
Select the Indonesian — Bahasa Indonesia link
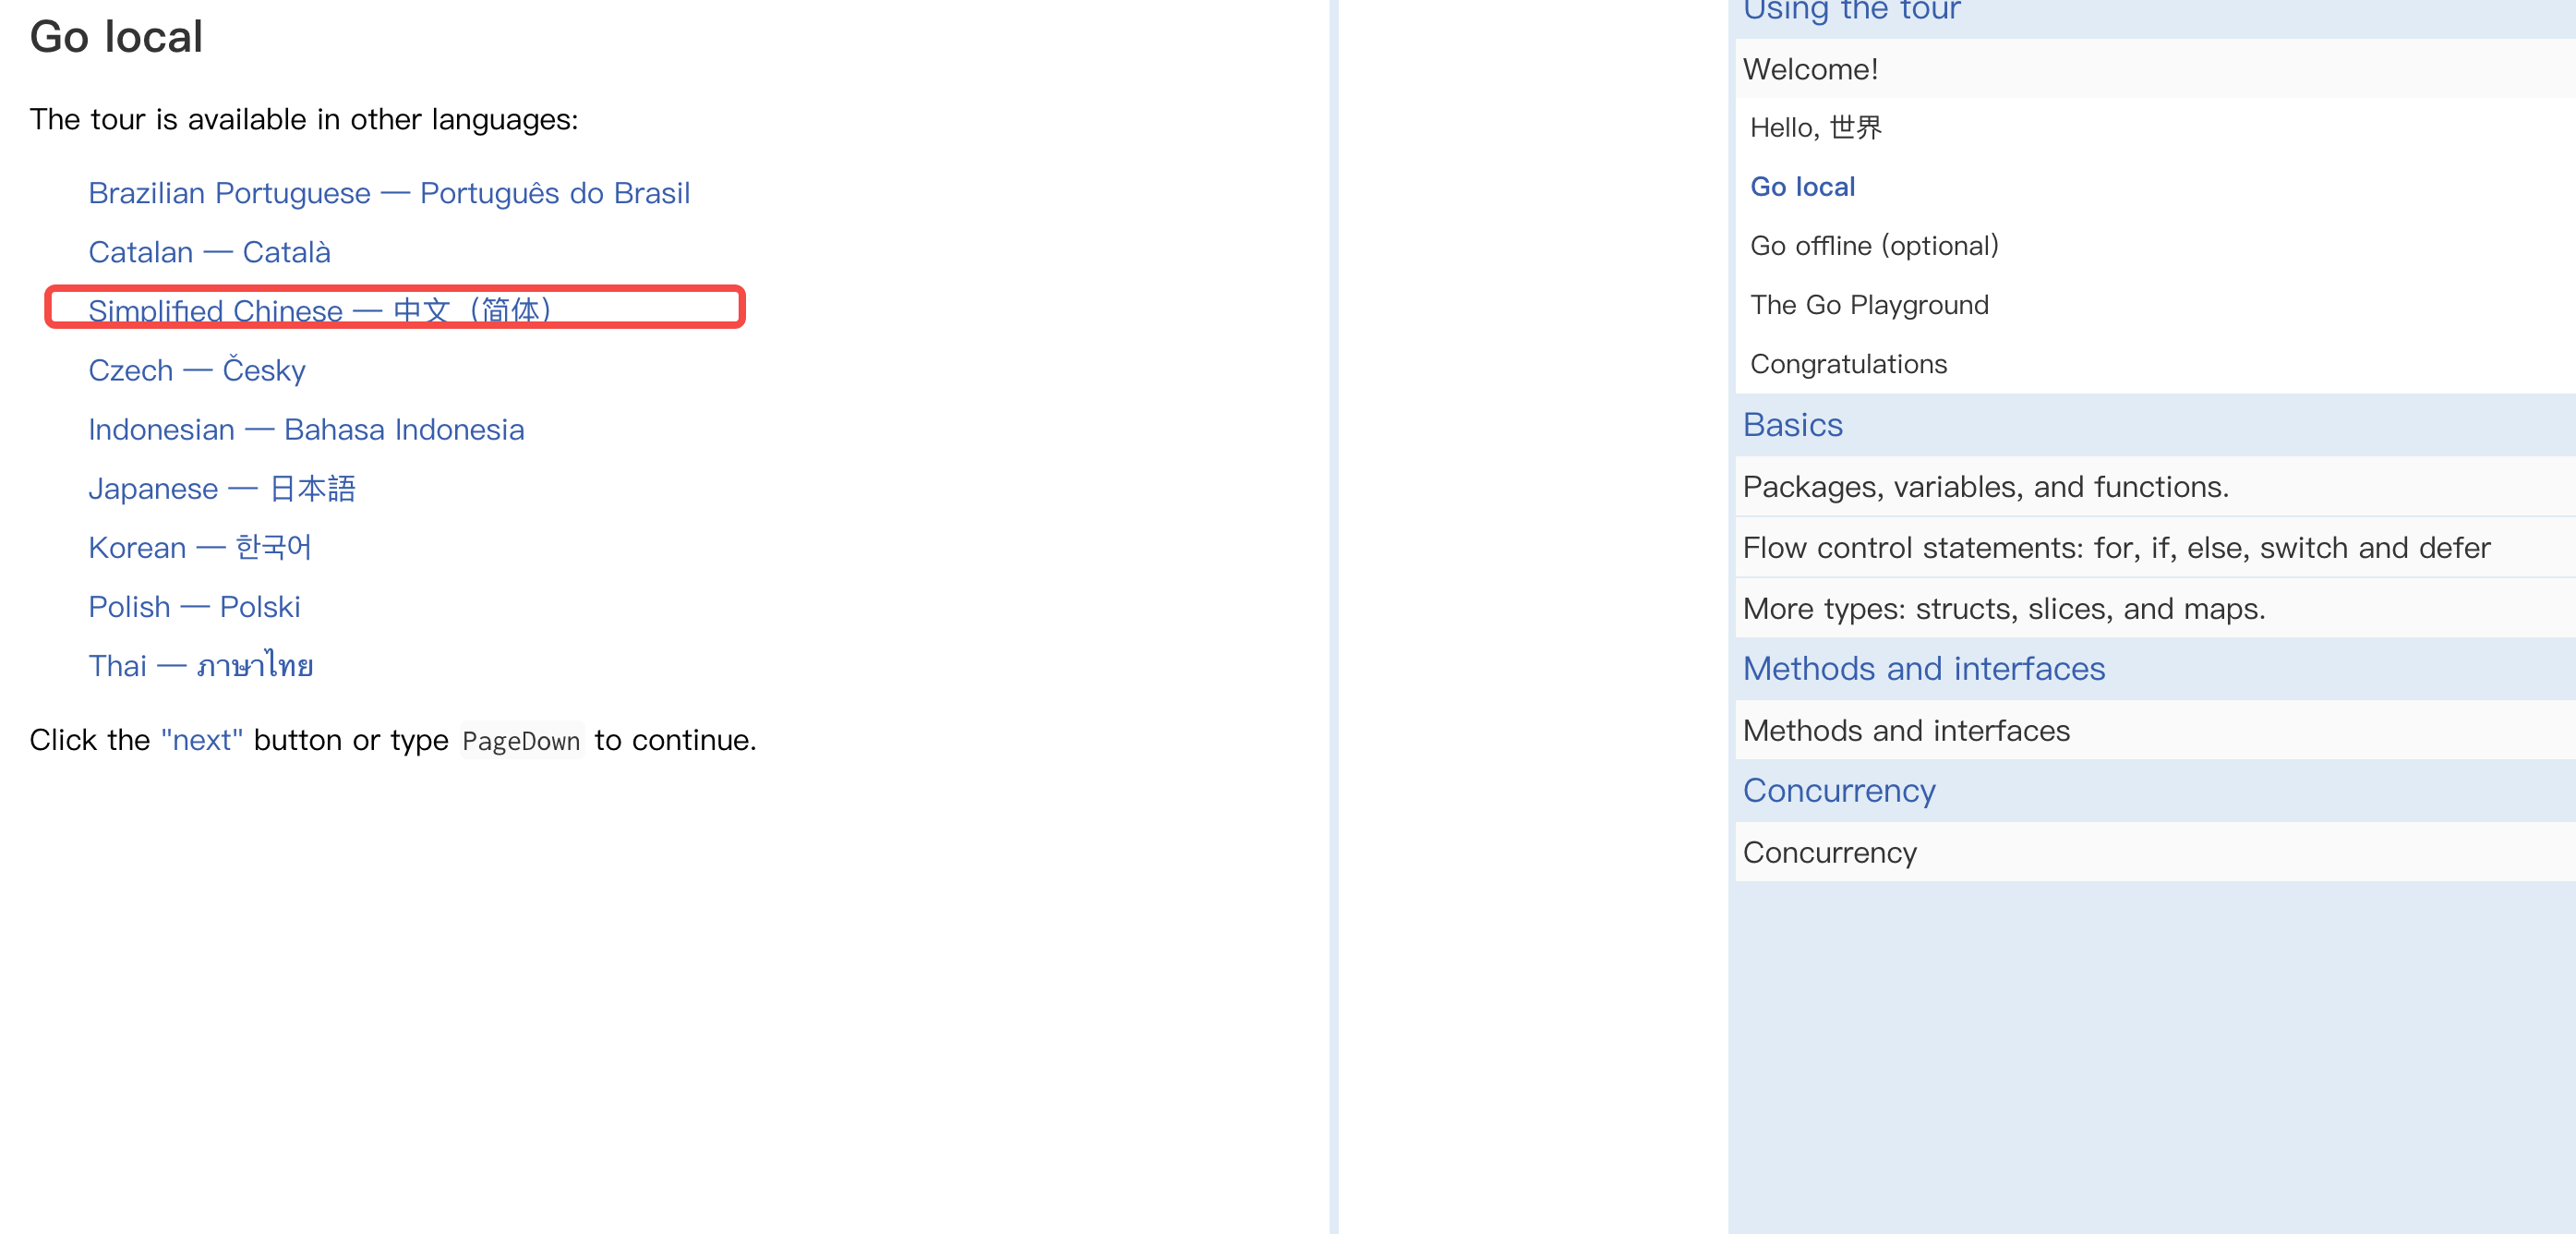[306, 429]
